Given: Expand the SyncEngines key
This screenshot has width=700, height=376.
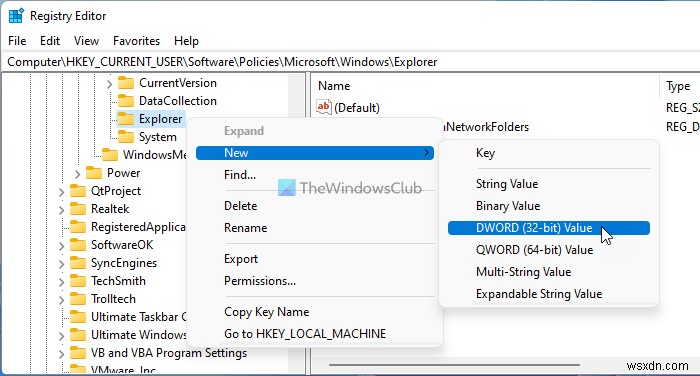Looking at the screenshot, I should (61, 263).
